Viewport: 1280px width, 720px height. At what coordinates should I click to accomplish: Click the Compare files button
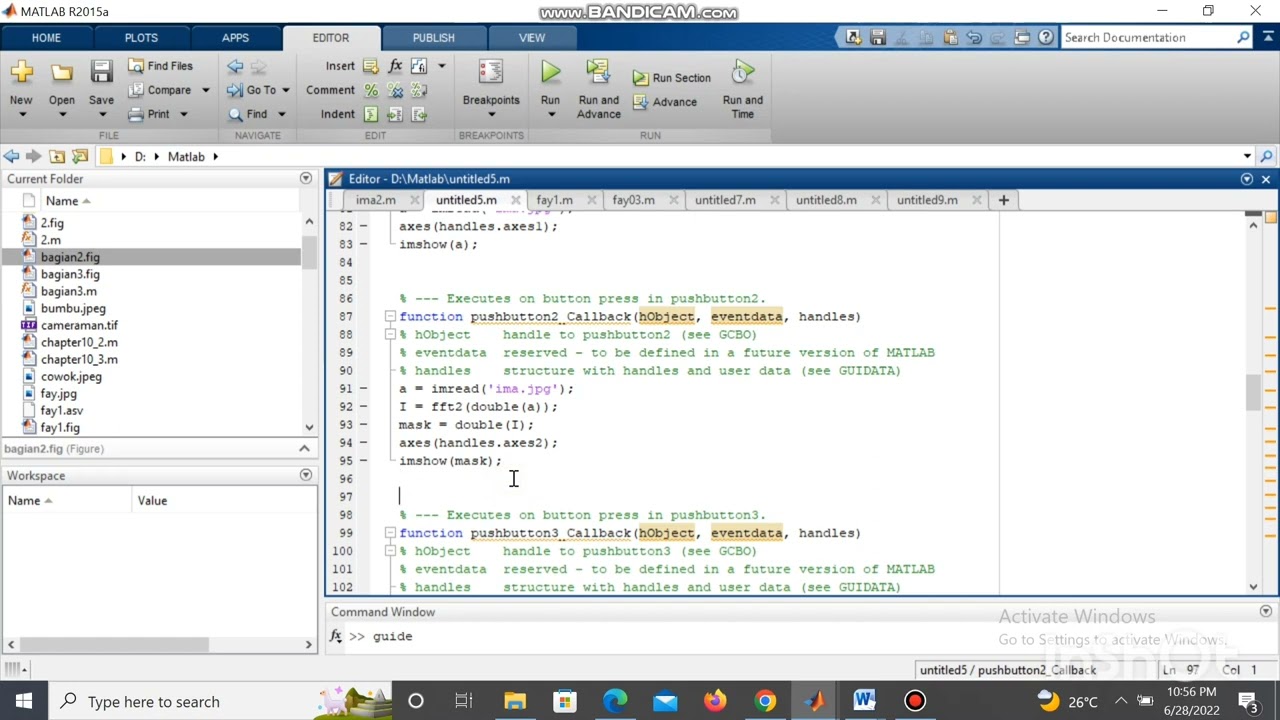(159, 90)
